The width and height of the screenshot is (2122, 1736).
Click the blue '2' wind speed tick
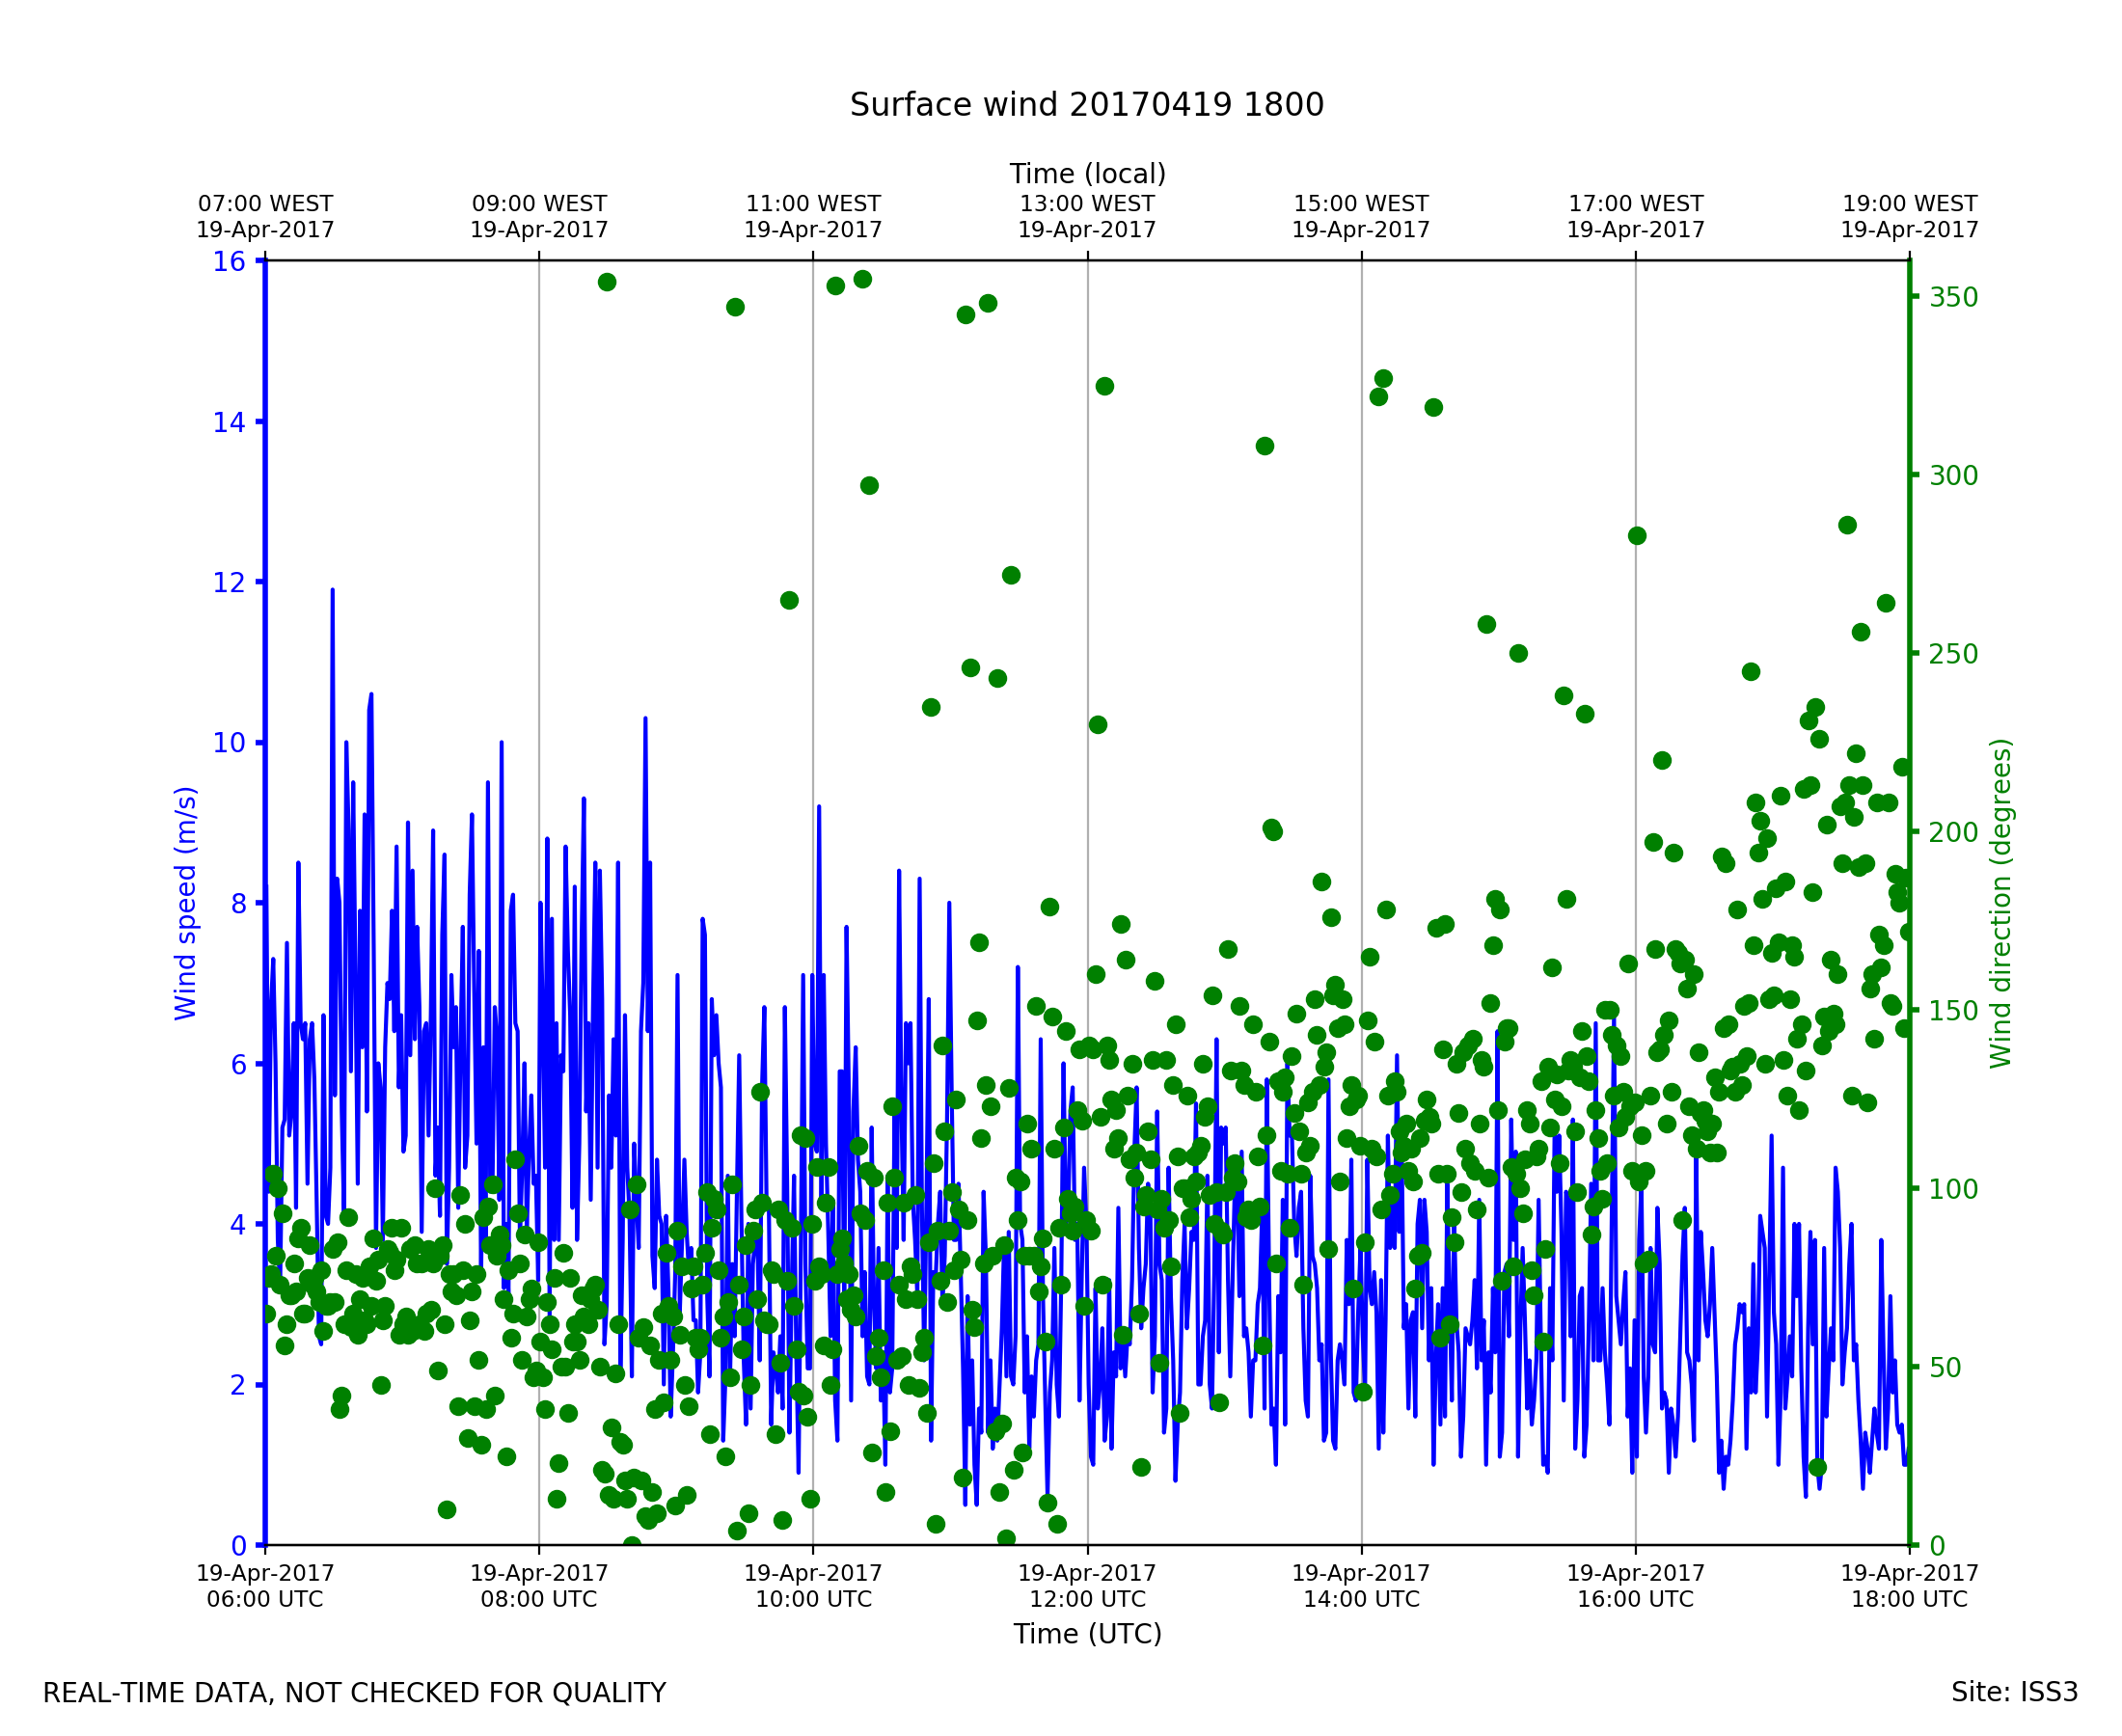(x=237, y=1385)
